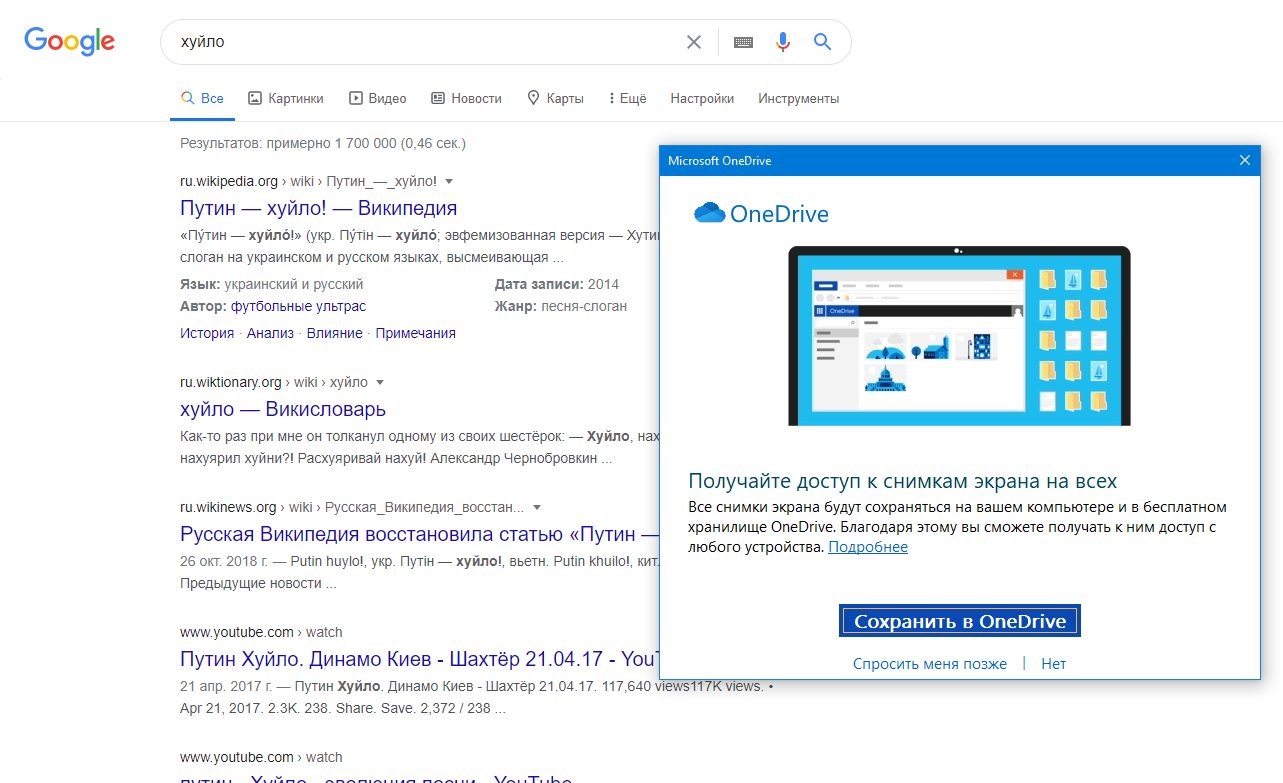1283x783 pixels.
Task: Open the Путин — Википедия result title
Action: (x=318, y=208)
